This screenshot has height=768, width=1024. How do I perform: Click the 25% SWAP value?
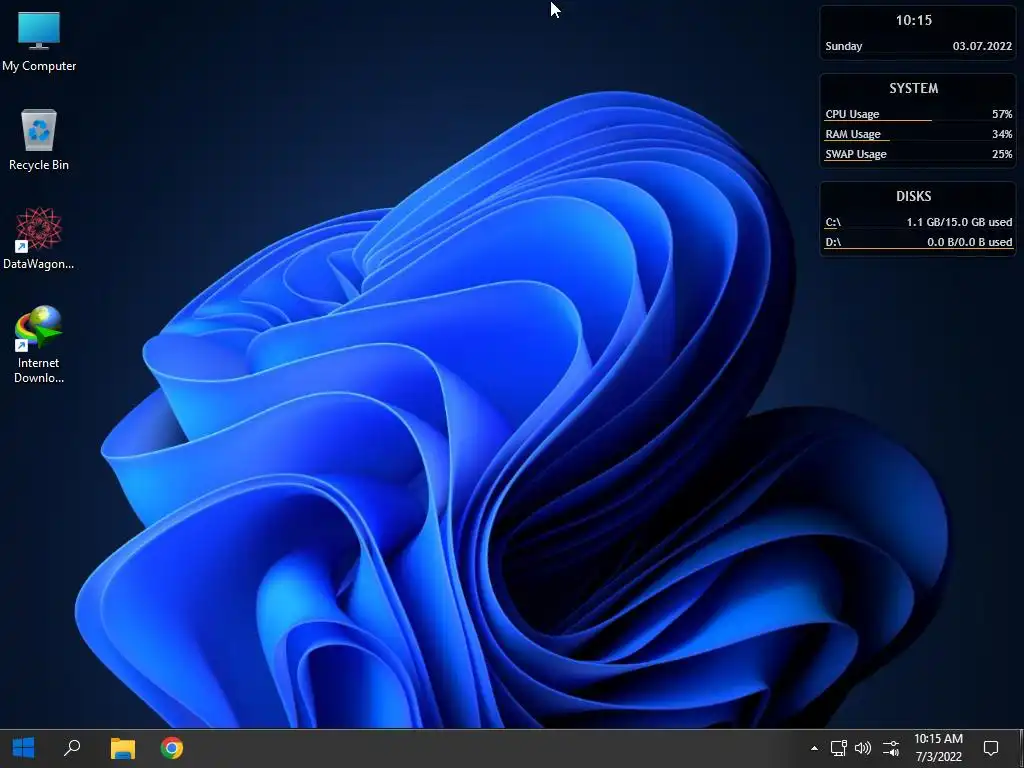pyautogui.click(x=1002, y=154)
